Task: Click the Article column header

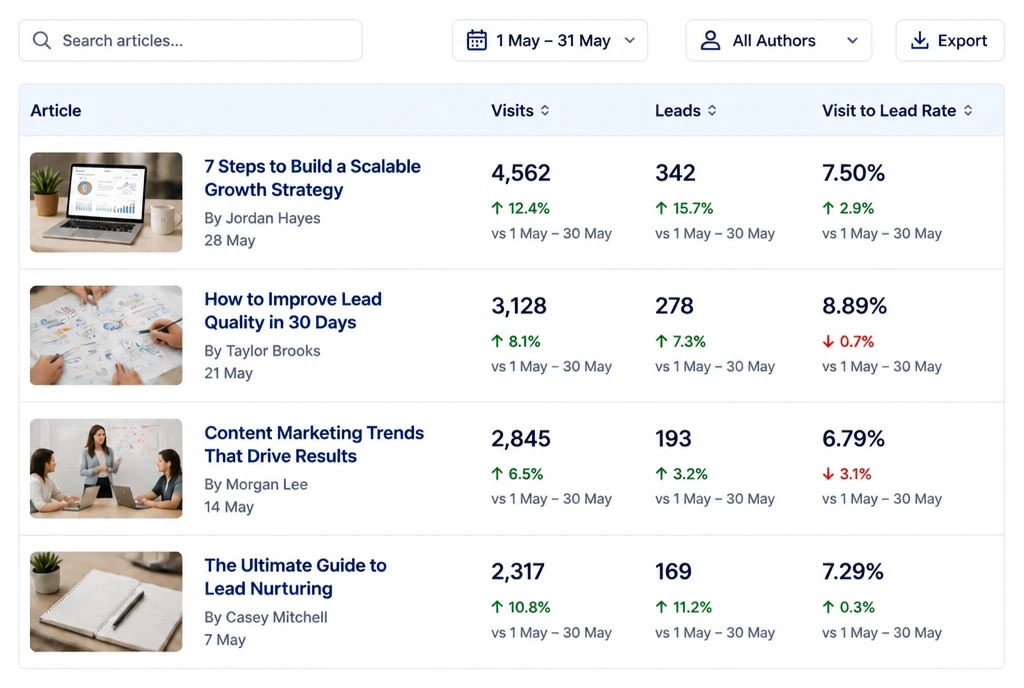Action: point(56,110)
